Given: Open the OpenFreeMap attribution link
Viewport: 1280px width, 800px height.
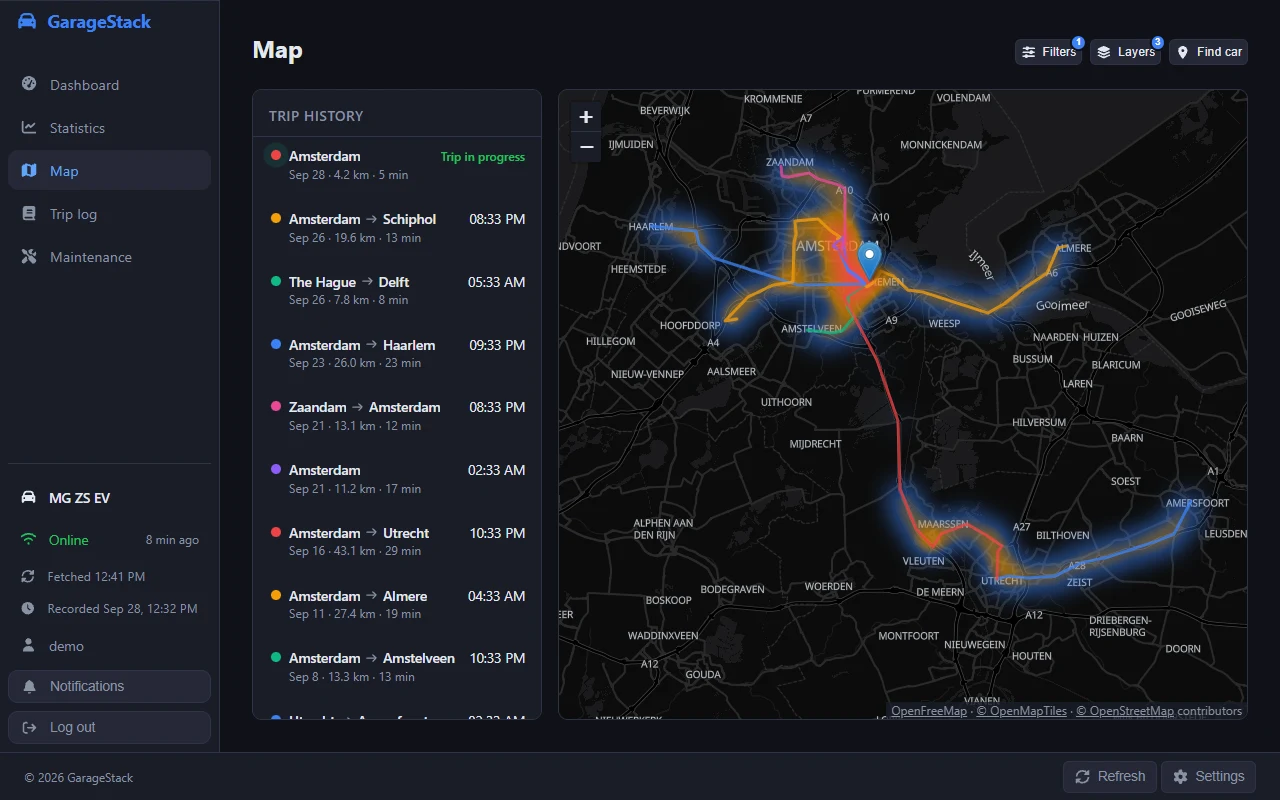Looking at the screenshot, I should [x=929, y=711].
